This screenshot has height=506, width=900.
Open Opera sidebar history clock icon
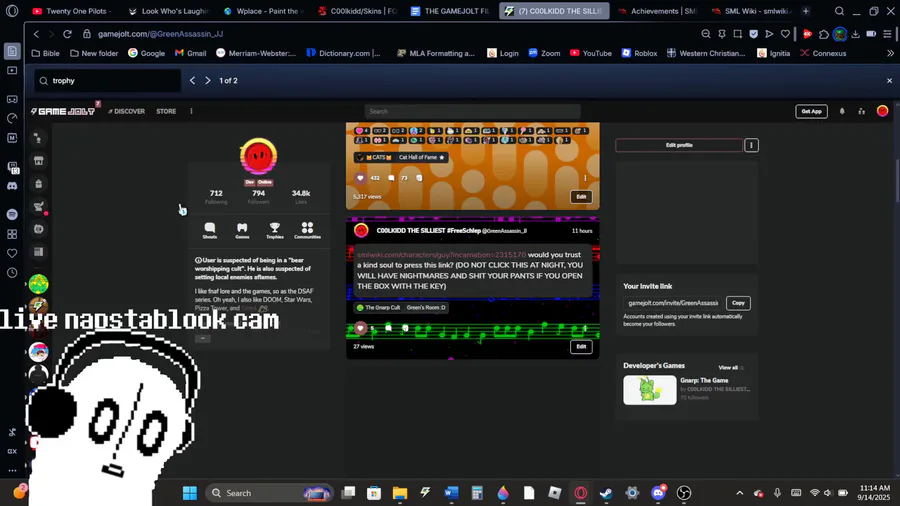12,273
